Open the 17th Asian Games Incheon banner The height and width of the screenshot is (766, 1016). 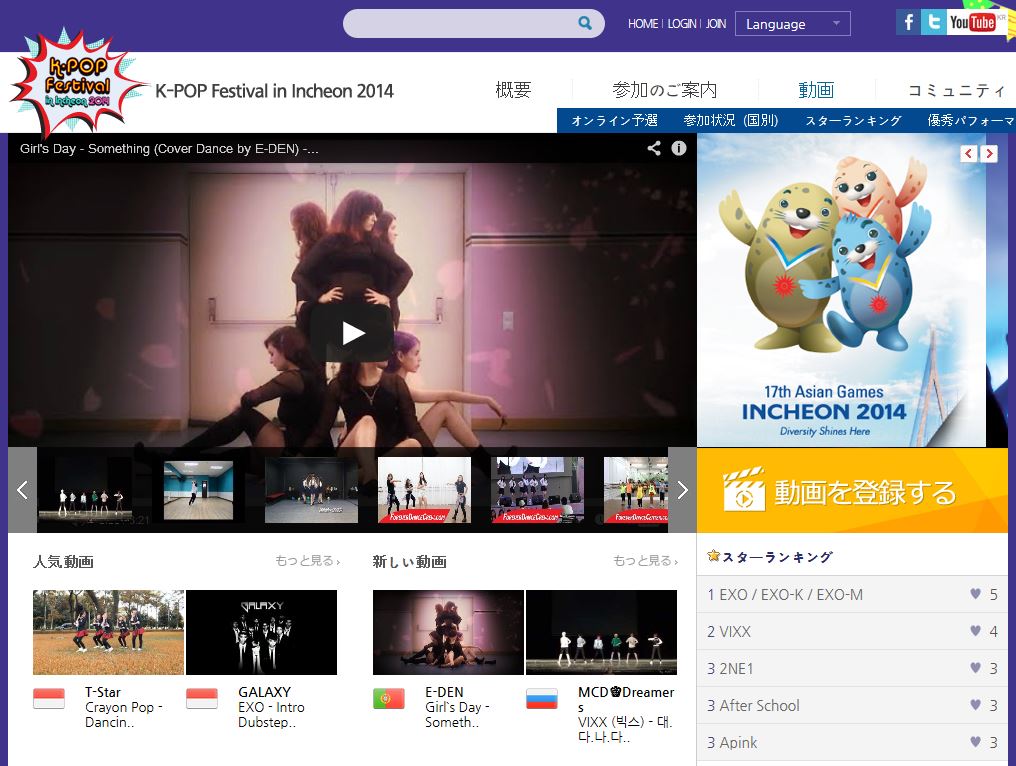tap(841, 290)
